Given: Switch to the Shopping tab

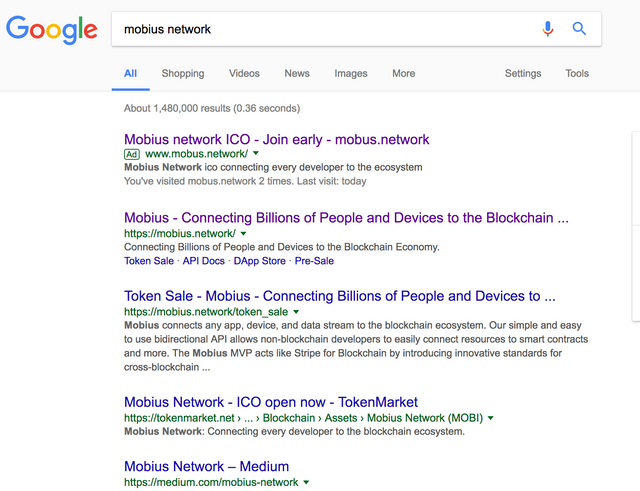Looking at the screenshot, I should tap(183, 73).
